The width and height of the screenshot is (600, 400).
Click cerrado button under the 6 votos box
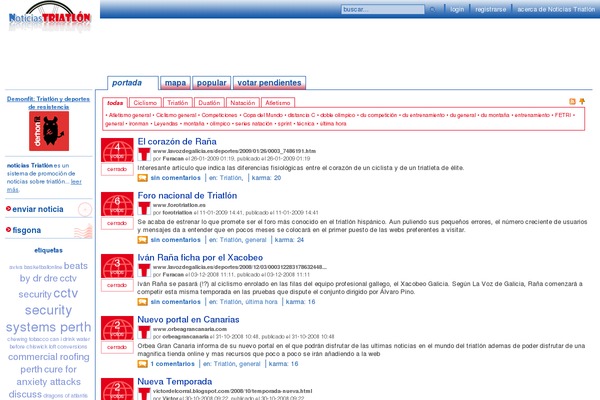[x=117, y=223]
